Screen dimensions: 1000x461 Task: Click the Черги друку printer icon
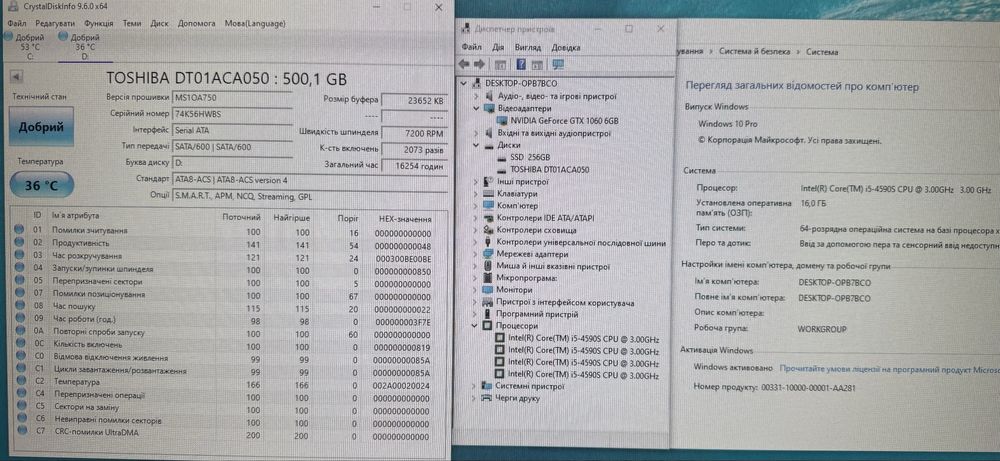coord(489,399)
